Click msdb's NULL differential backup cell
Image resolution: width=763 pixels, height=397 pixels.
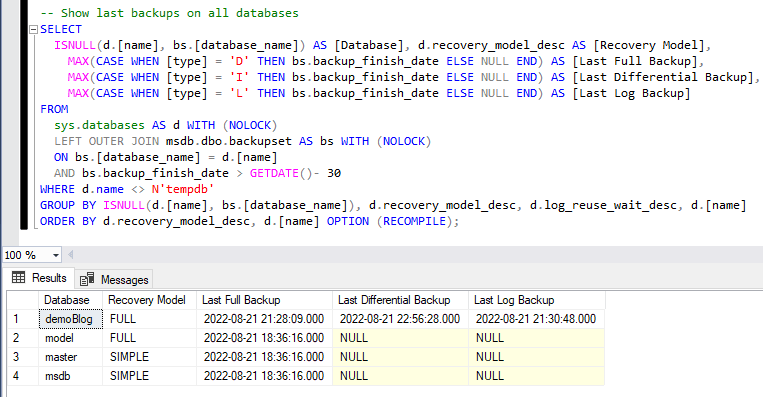pos(400,376)
